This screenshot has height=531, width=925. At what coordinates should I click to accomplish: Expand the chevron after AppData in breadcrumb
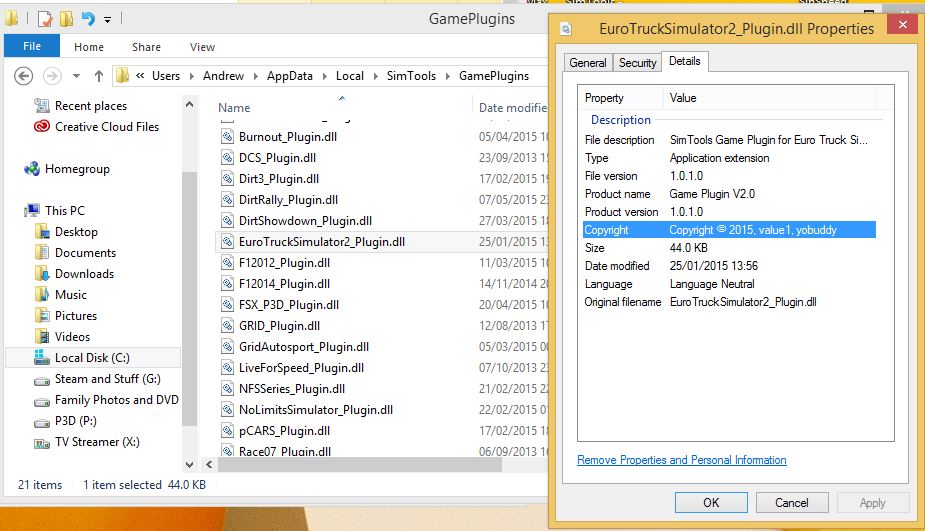324,76
